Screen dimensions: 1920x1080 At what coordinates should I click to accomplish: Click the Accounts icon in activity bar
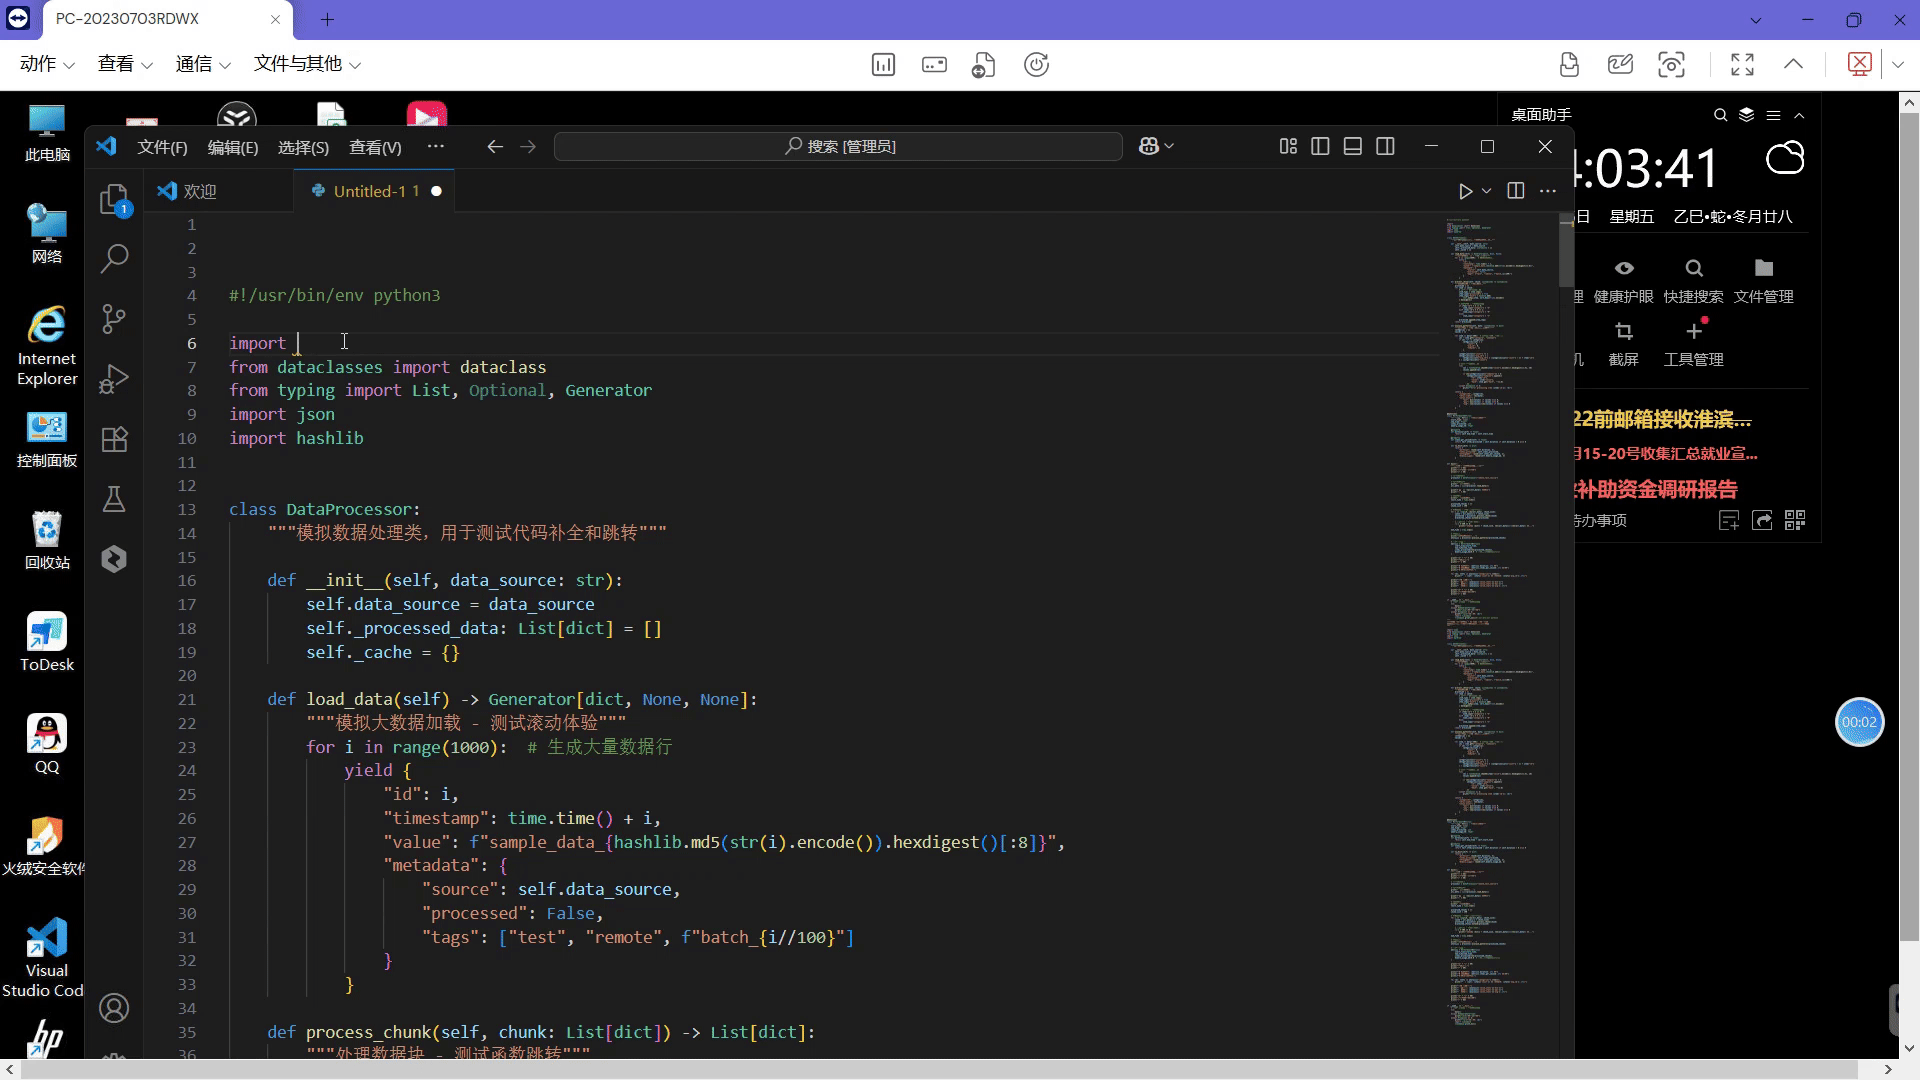114,1008
